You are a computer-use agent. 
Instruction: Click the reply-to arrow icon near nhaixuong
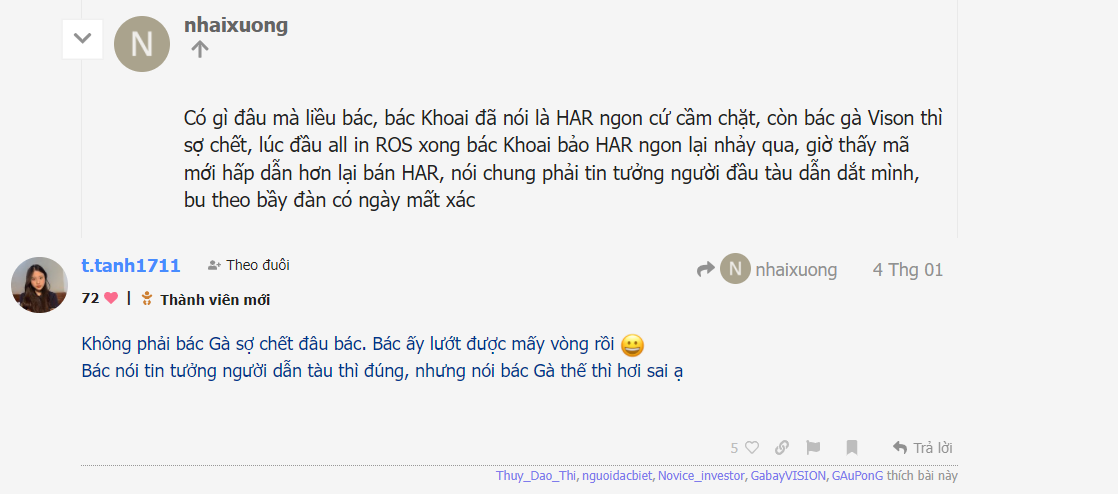[706, 269]
